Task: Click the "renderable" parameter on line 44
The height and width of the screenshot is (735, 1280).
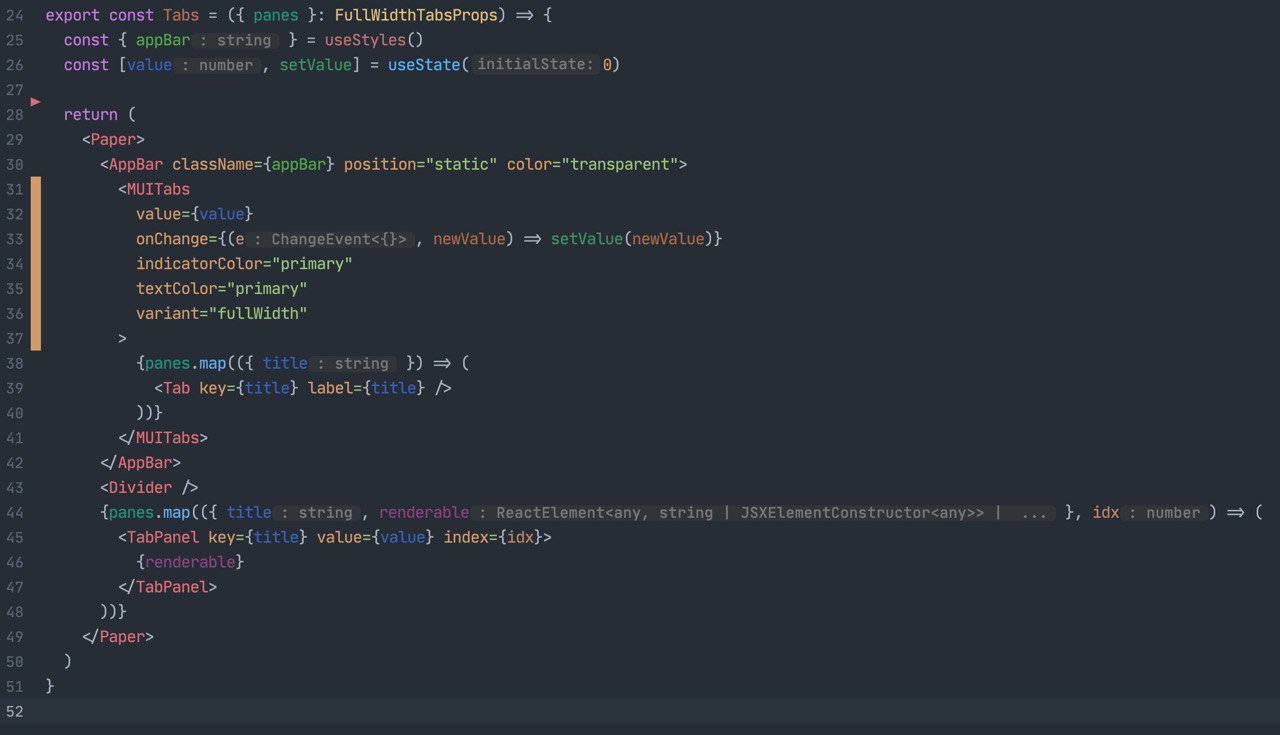Action: 424,513
